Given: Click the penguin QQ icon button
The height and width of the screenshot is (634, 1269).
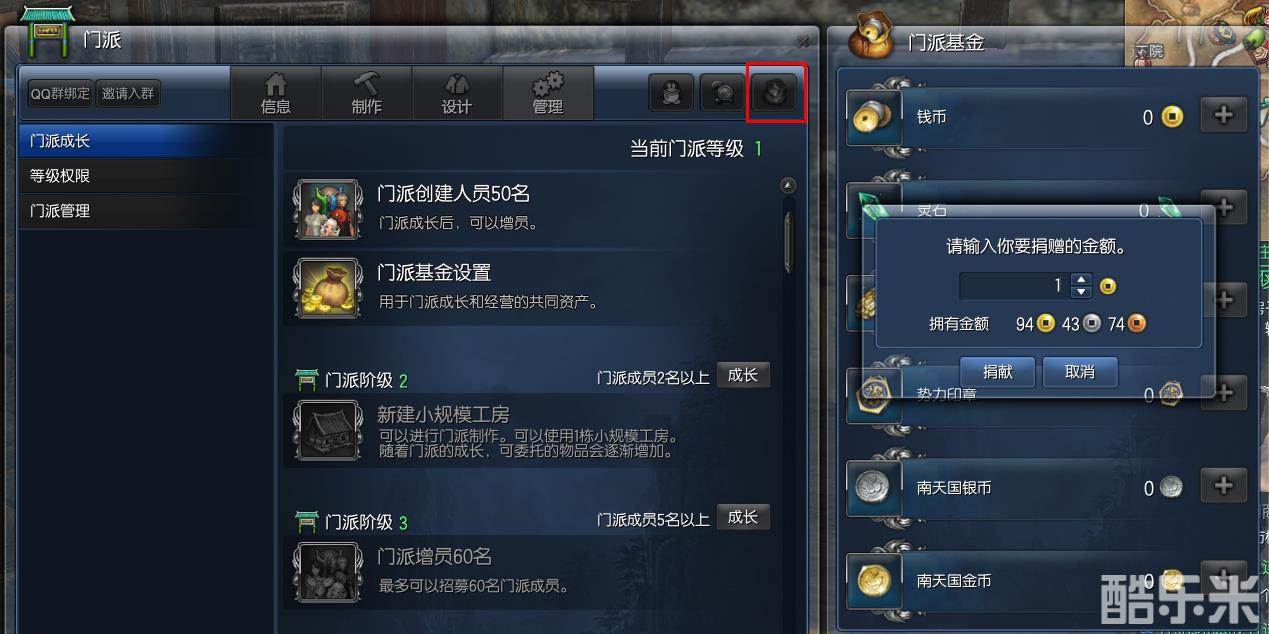Looking at the screenshot, I should pos(672,93).
